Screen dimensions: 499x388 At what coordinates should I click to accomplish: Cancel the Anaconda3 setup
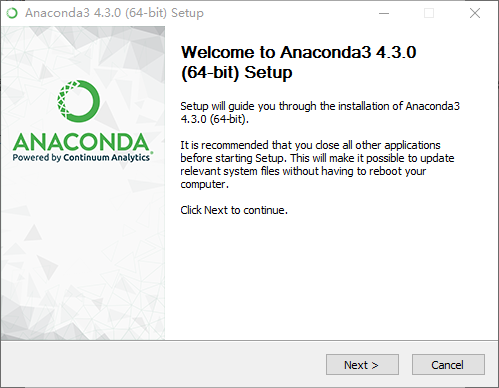(448, 365)
